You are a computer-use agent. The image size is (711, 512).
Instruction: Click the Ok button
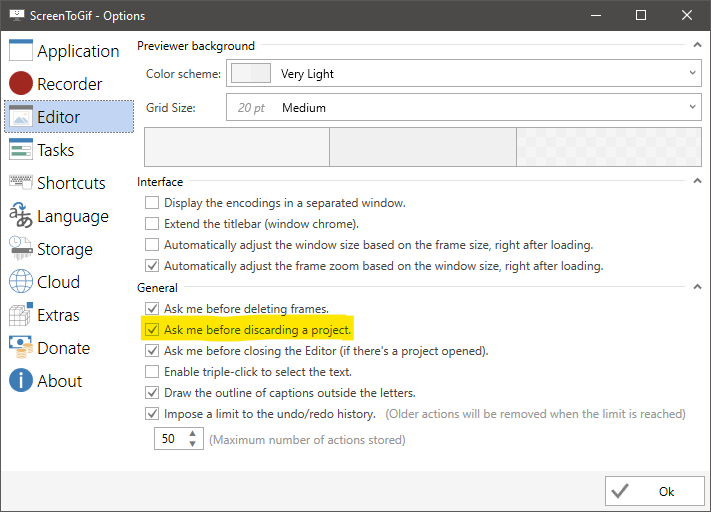coord(654,491)
